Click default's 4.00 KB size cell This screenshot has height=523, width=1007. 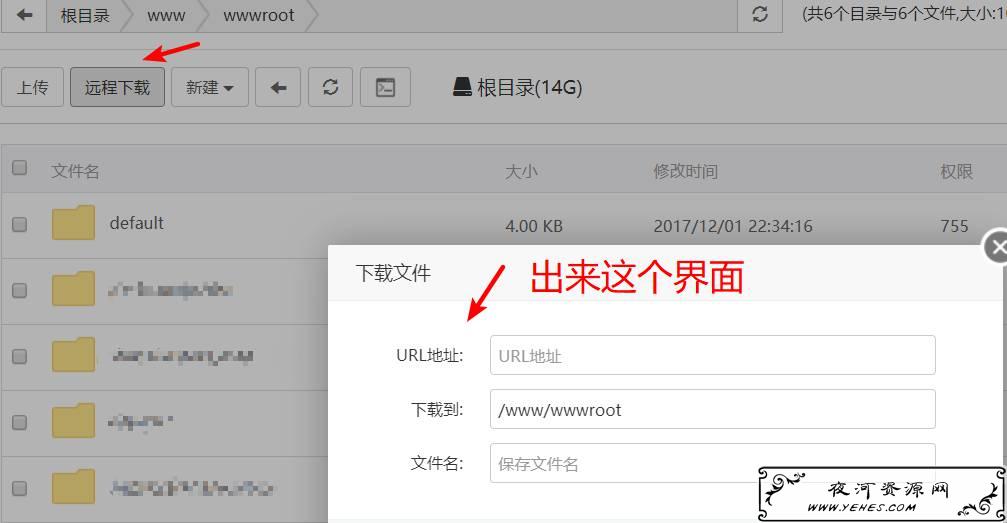[534, 226]
